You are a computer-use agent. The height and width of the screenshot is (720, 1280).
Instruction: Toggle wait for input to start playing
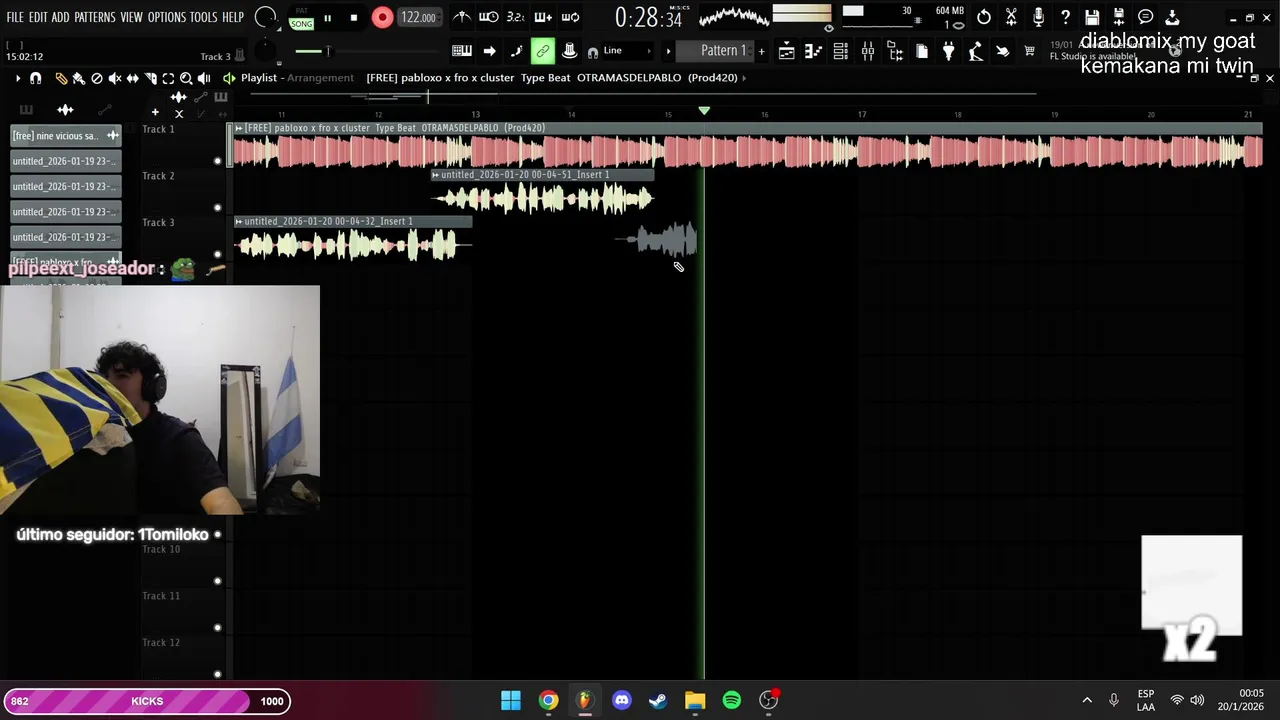click(488, 17)
